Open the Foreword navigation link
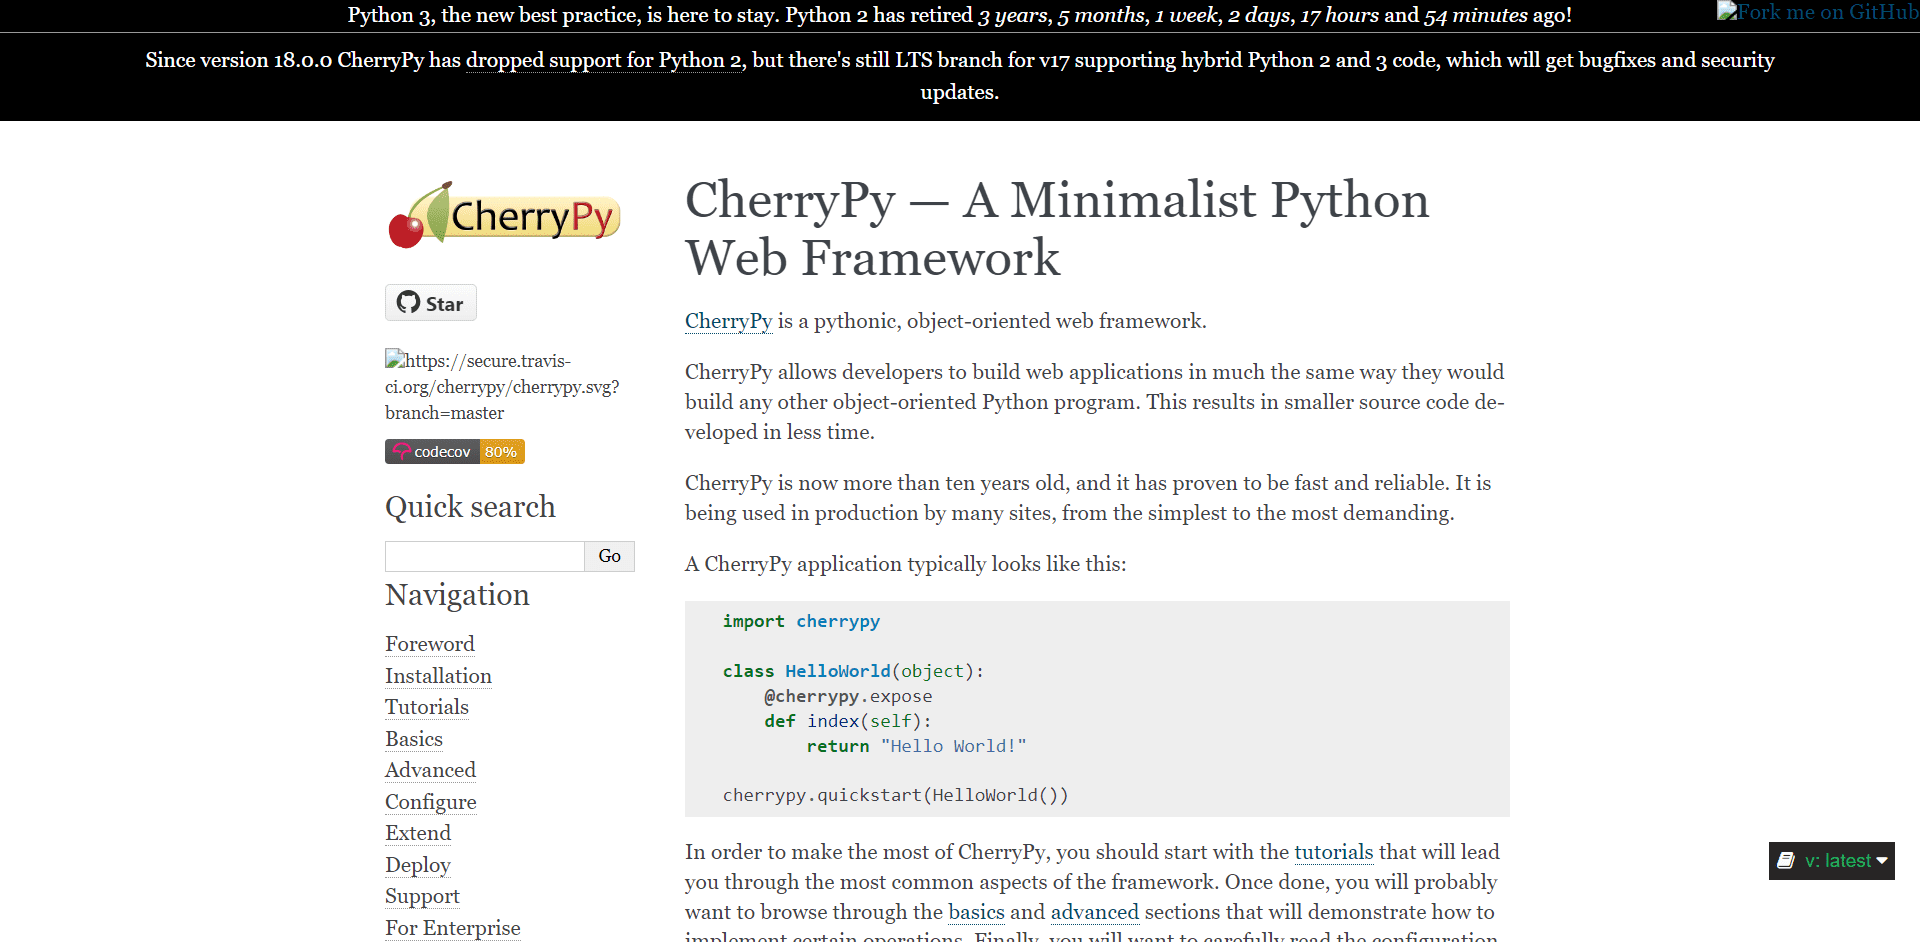1920x942 pixels. point(429,644)
